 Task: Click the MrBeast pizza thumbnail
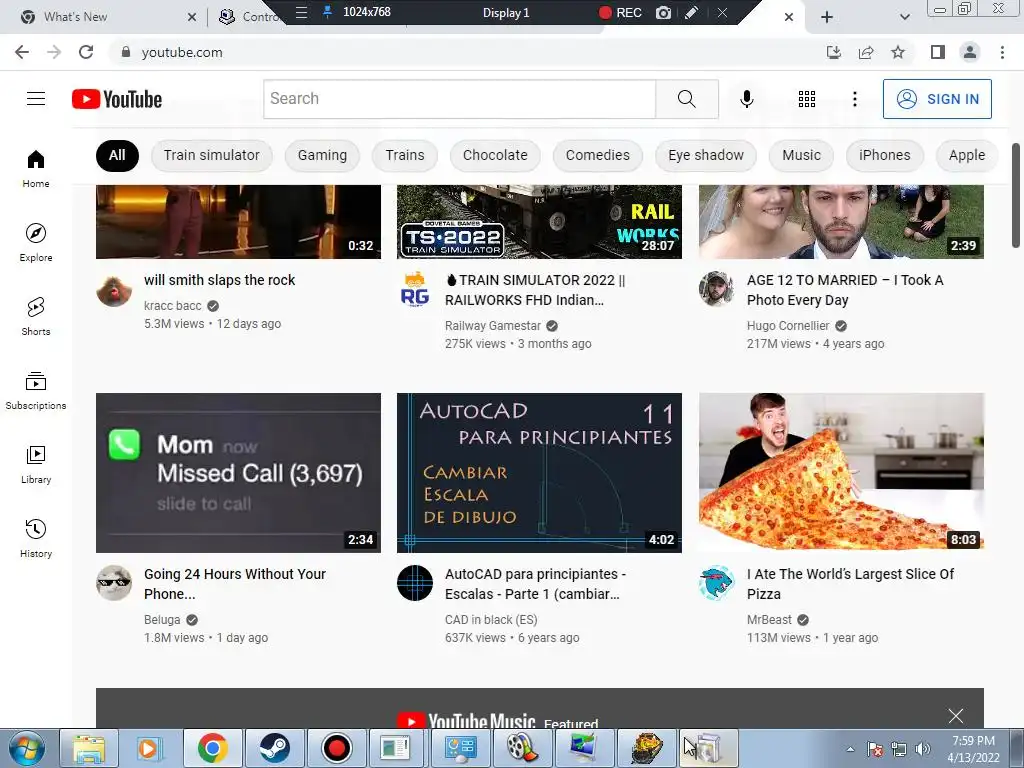(841, 473)
